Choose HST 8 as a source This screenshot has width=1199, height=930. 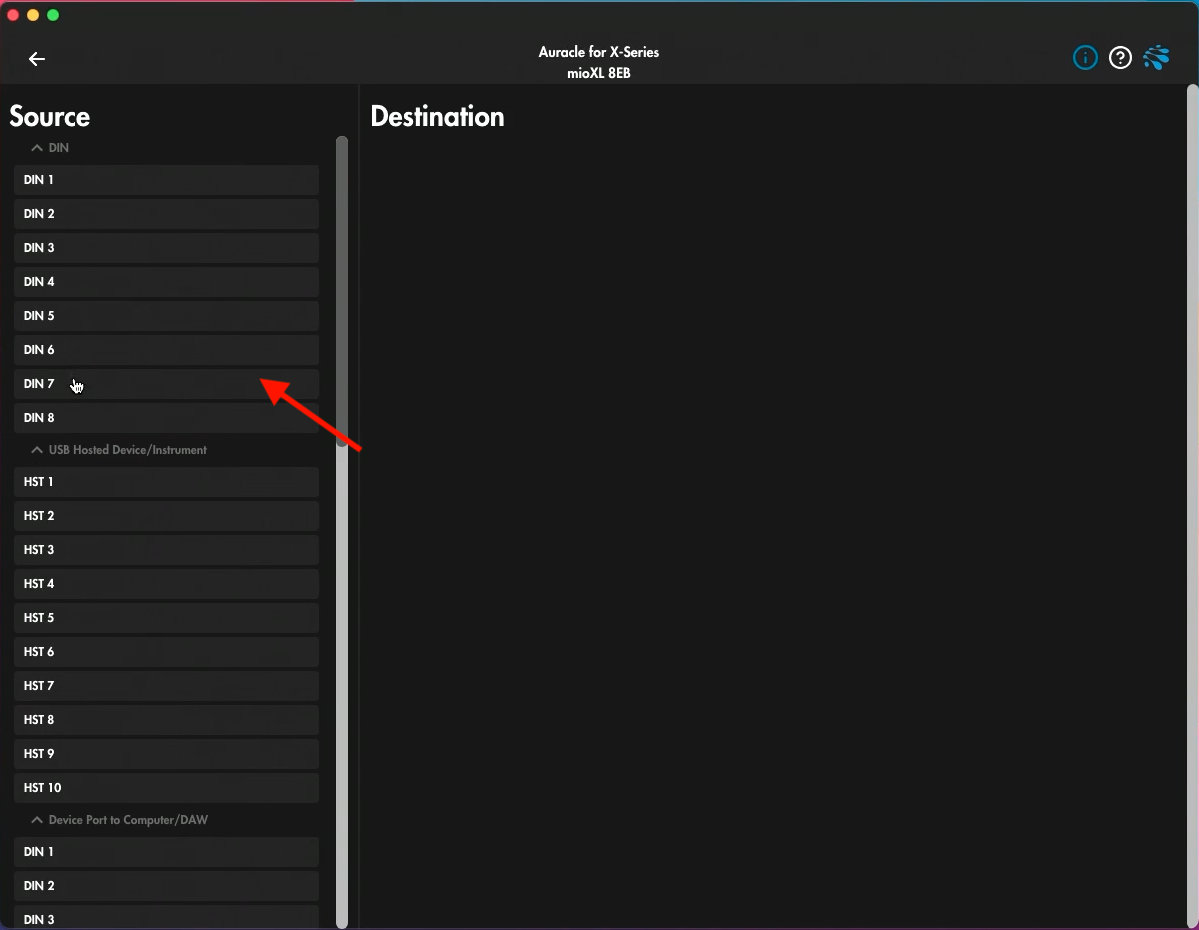pyautogui.click(x=166, y=720)
